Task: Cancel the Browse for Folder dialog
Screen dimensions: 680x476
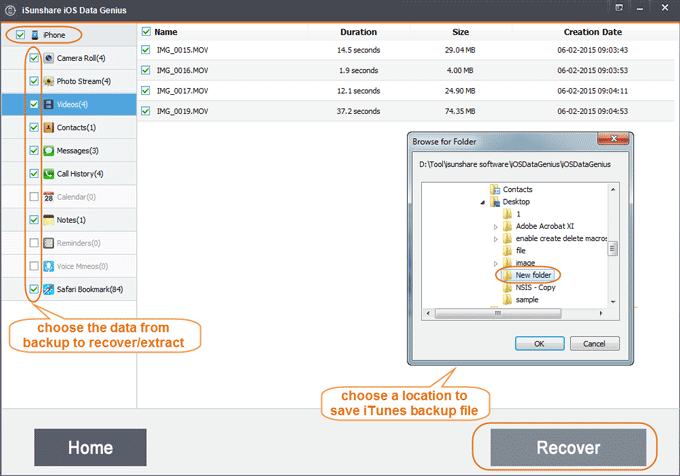Action: coord(595,344)
